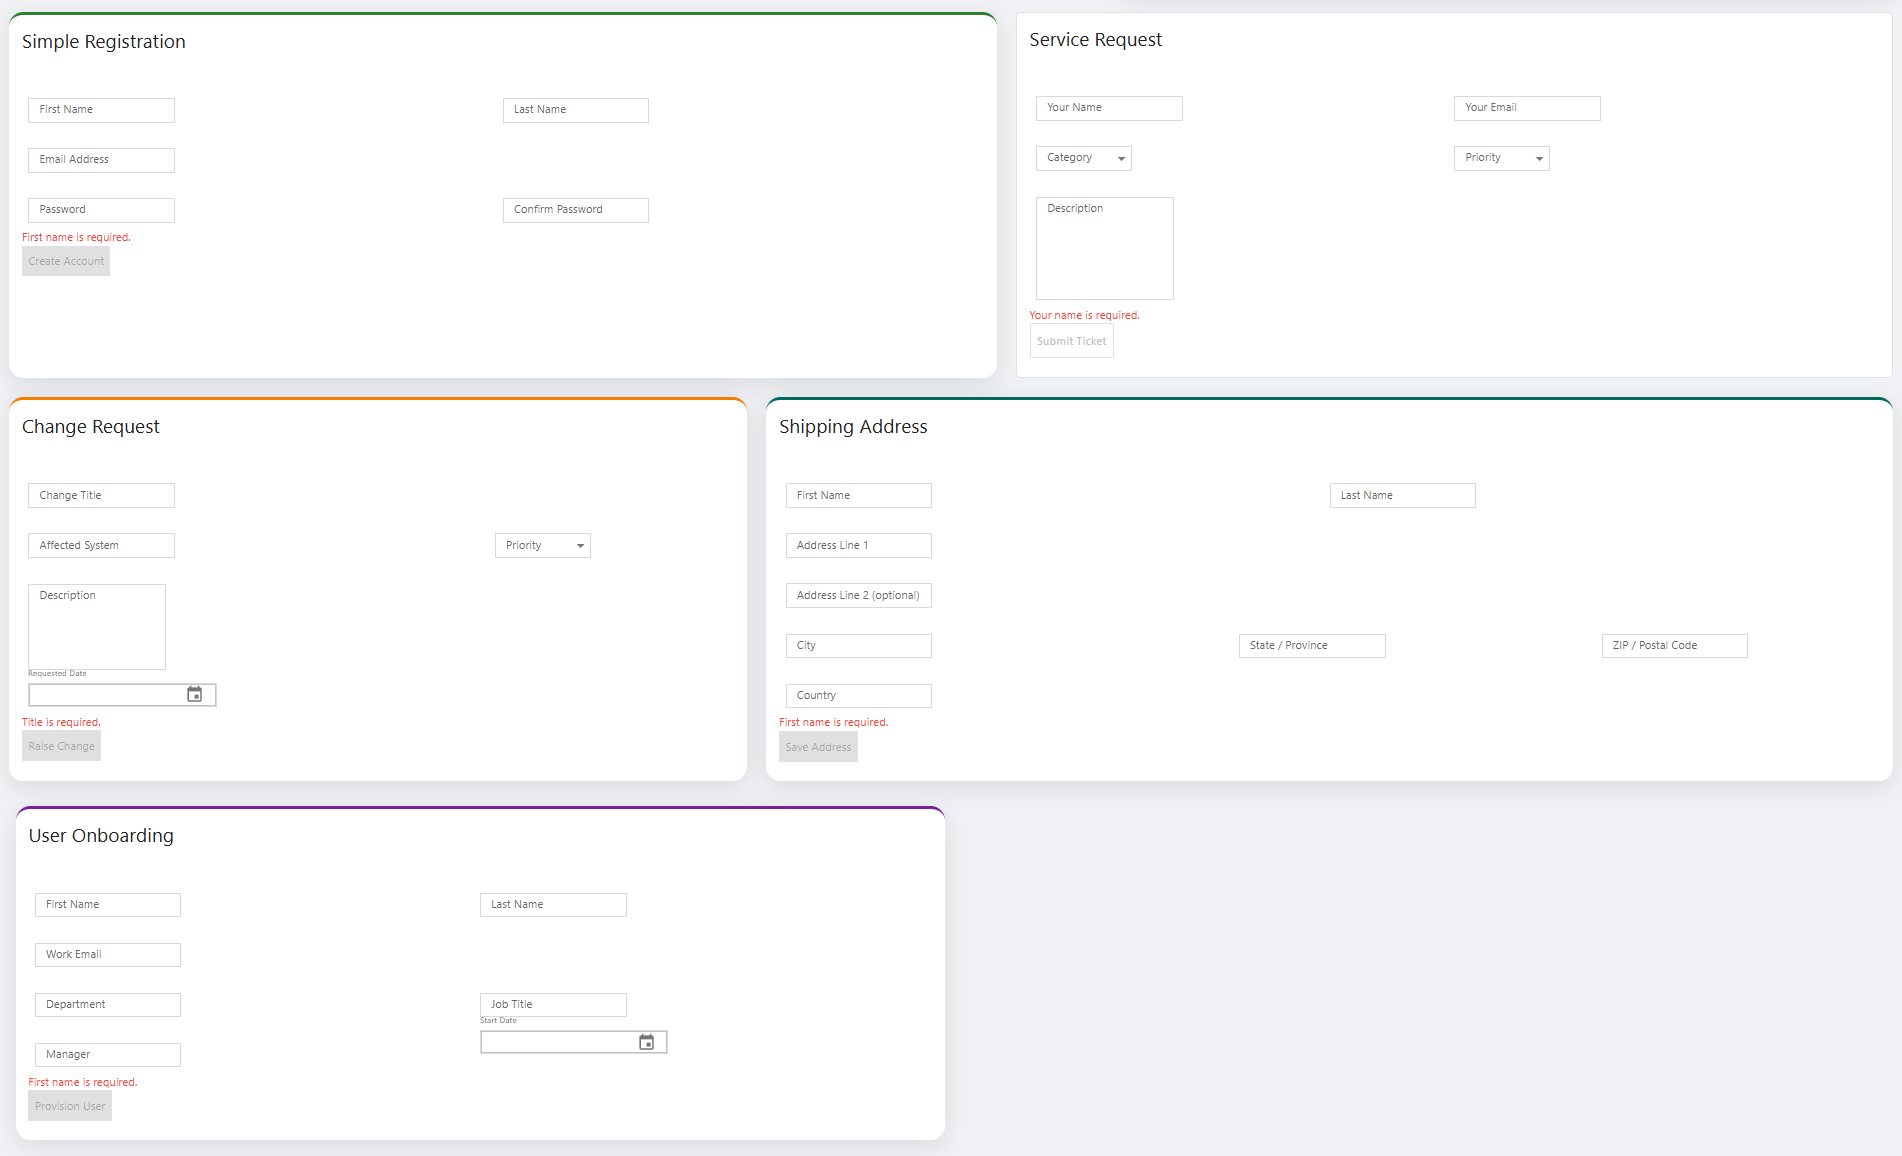Click the Address Line 1 field
This screenshot has height=1156, width=1902.
coord(859,545)
